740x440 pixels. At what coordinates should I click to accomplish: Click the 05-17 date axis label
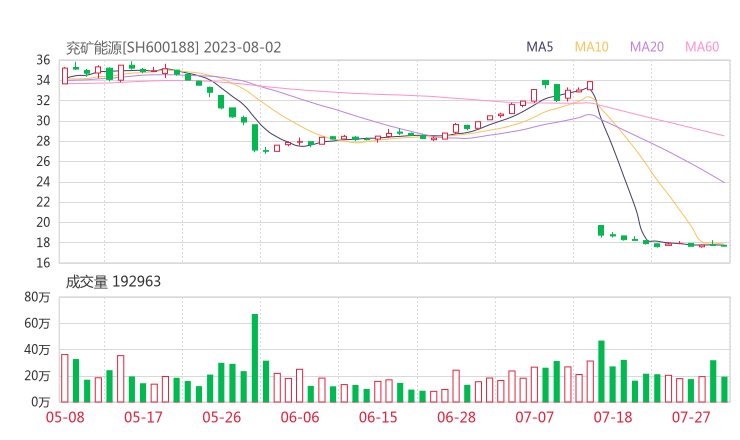click(x=143, y=417)
